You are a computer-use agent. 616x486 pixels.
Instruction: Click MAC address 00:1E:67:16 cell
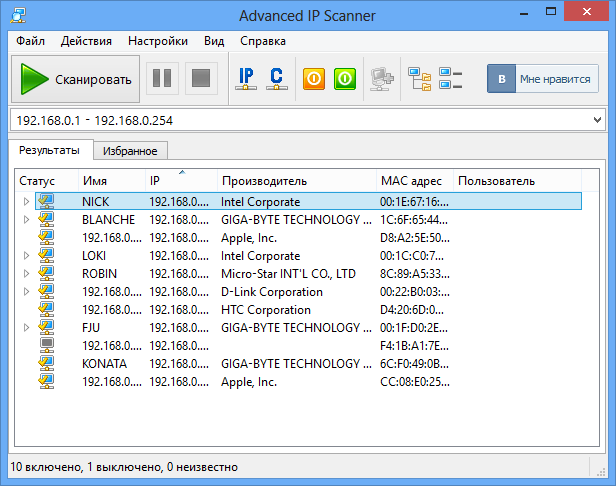(x=414, y=202)
